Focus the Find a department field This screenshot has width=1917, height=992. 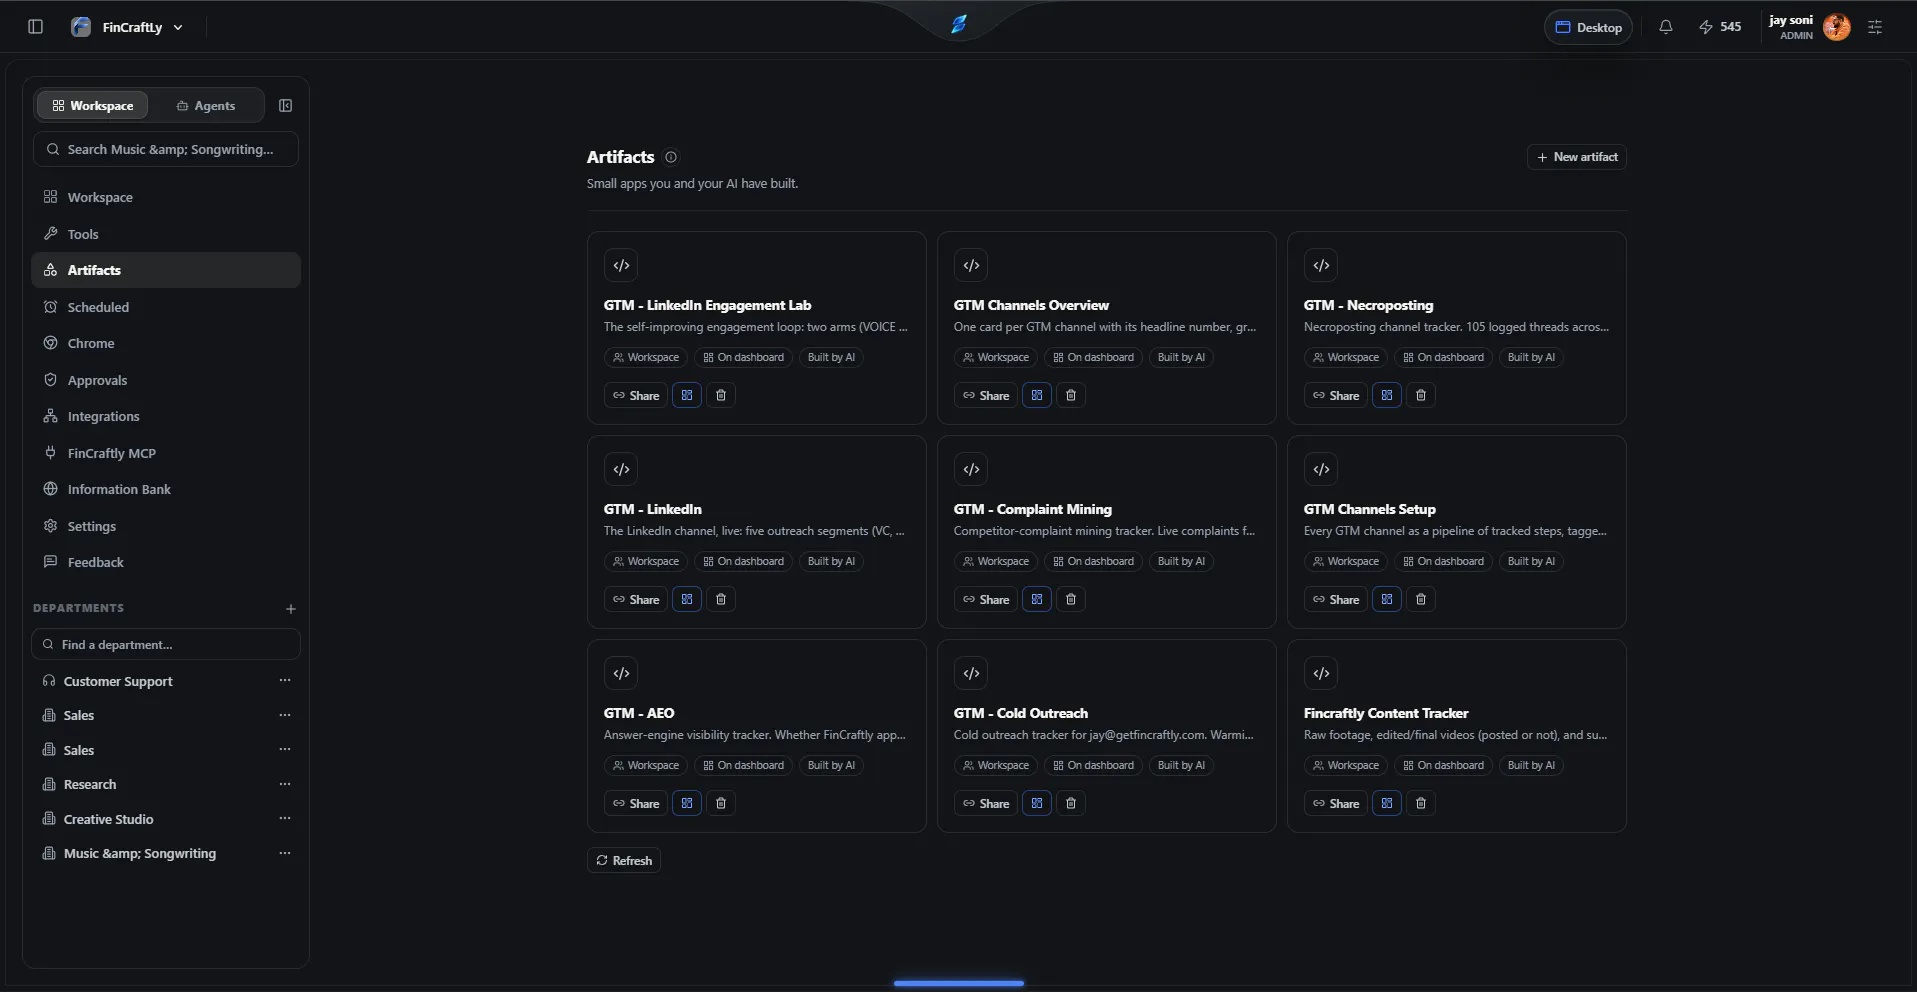(166, 644)
